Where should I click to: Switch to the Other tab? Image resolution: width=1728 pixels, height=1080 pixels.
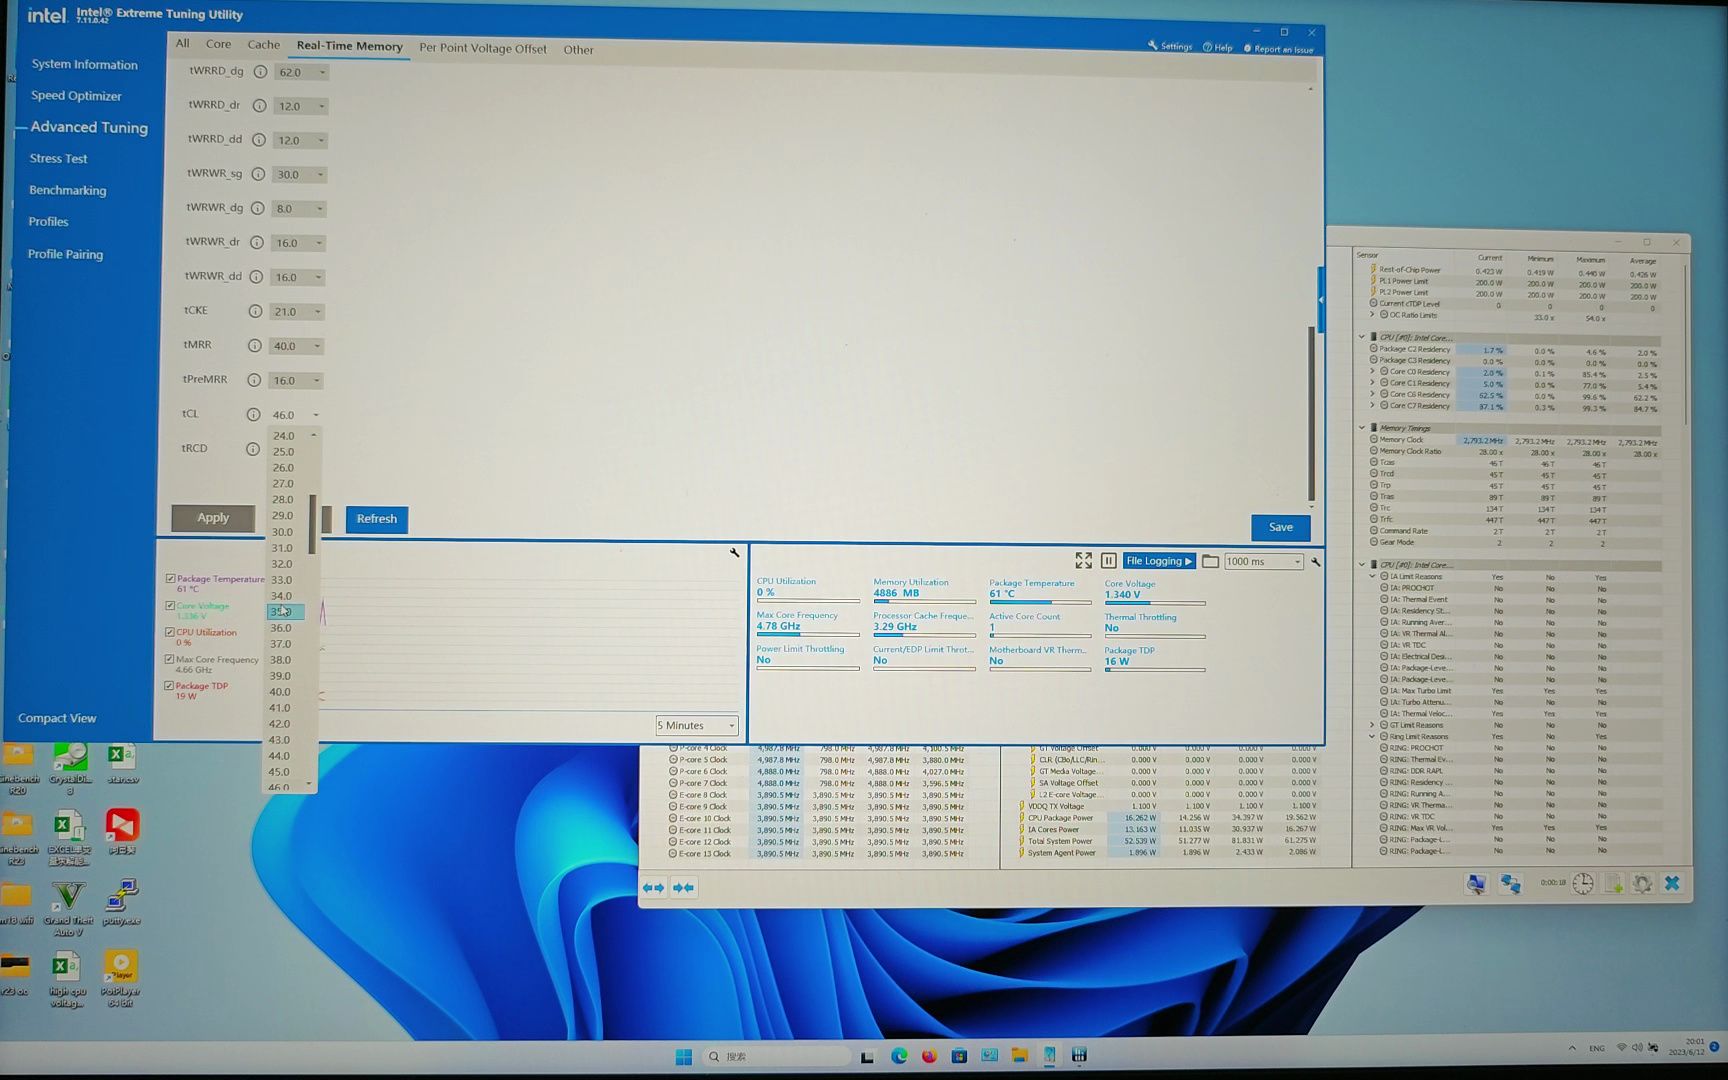(x=578, y=49)
